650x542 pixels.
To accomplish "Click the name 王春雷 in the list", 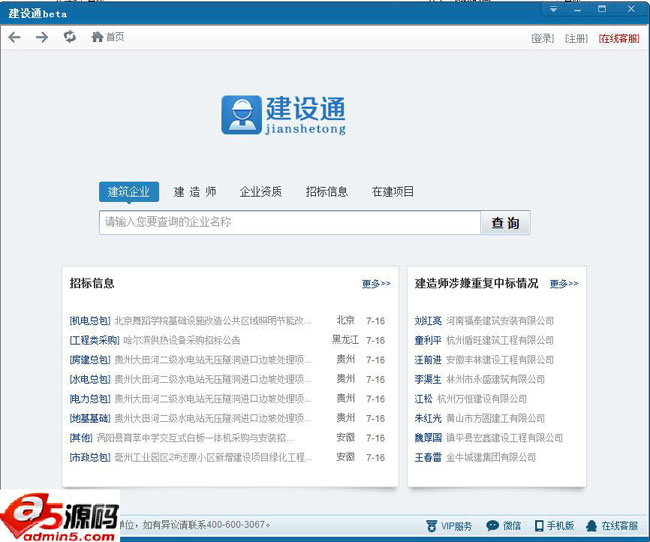I will point(428,457).
